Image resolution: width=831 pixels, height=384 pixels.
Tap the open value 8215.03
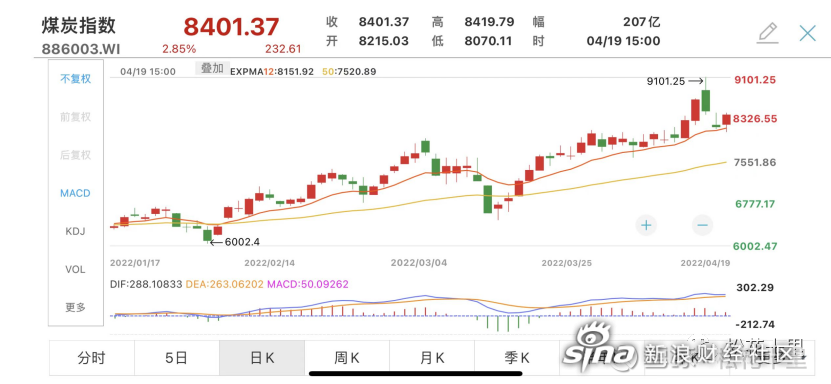coord(384,41)
